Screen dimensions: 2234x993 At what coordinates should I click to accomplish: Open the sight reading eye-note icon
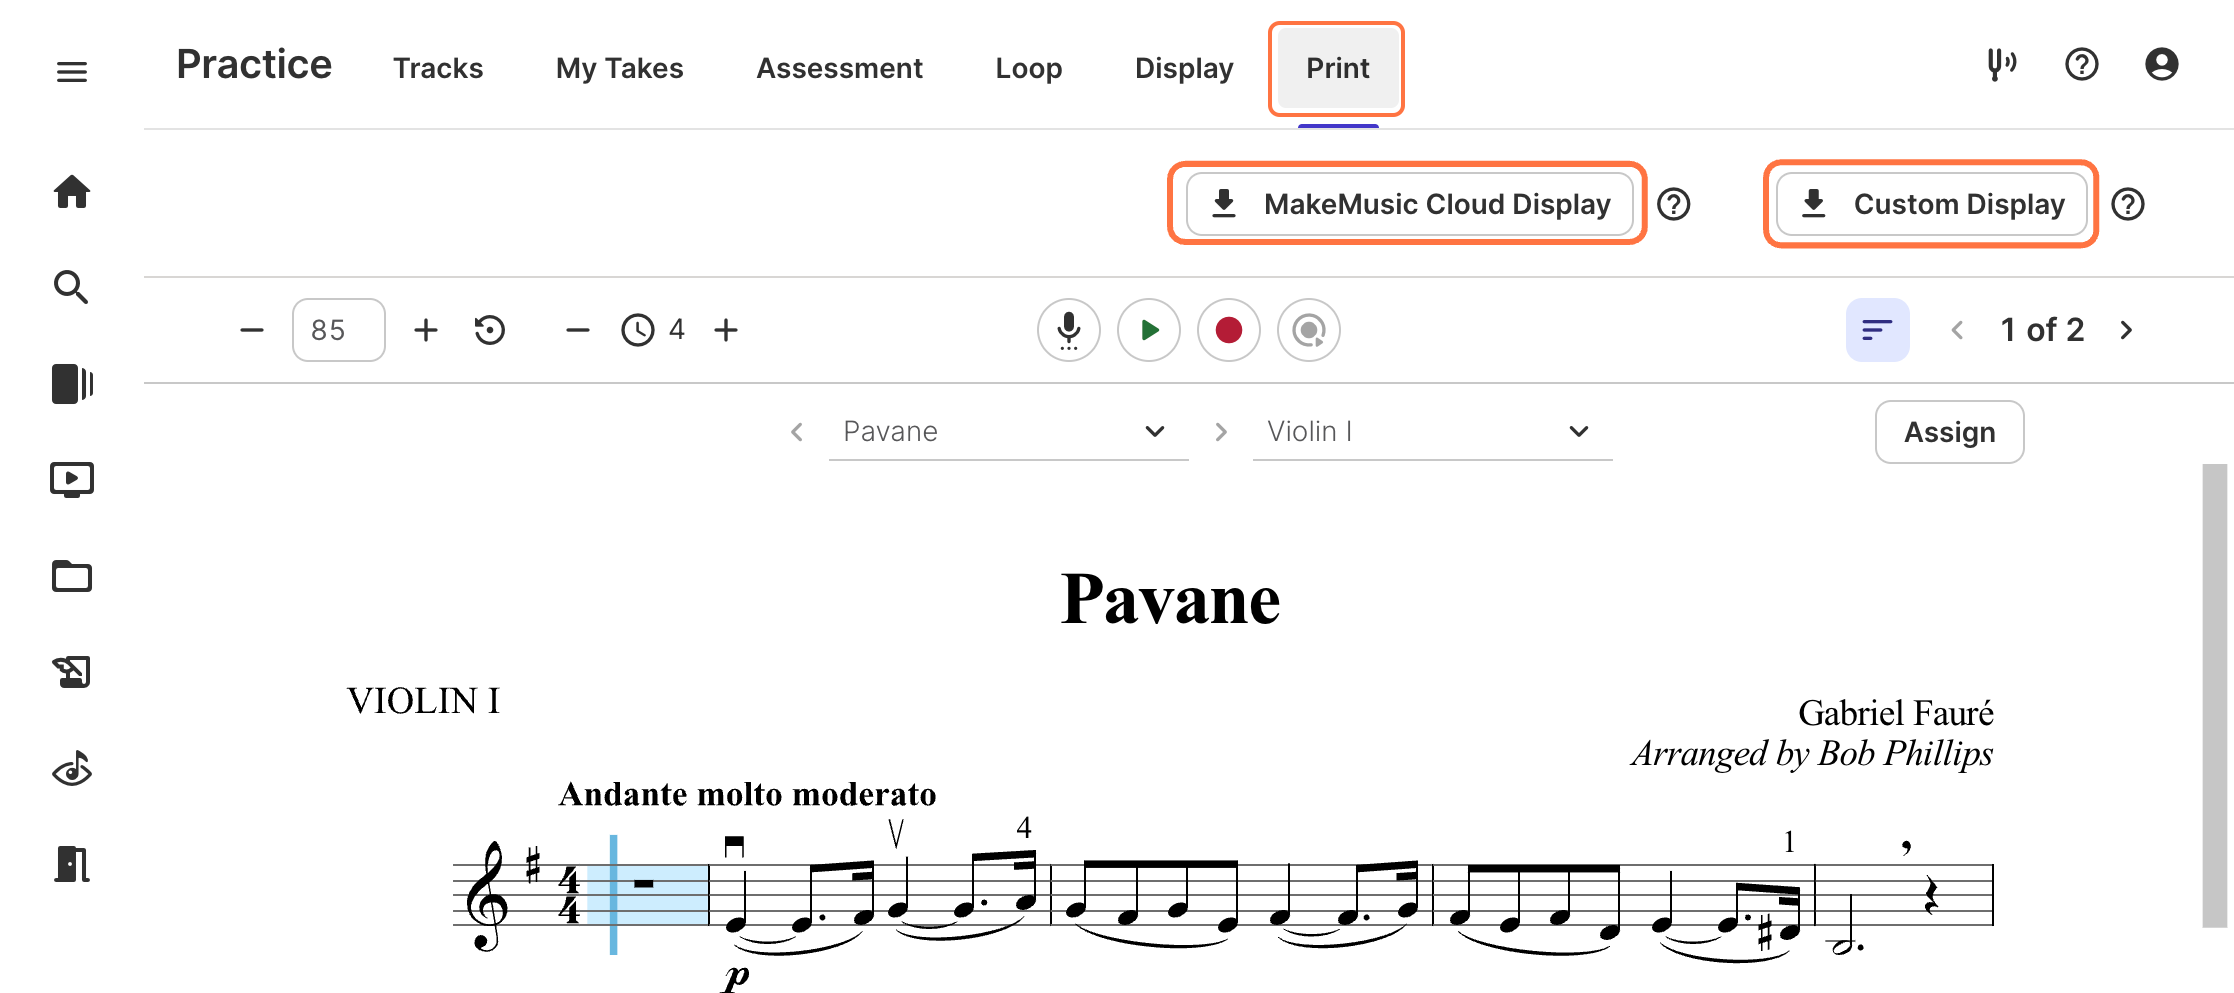coord(72,769)
